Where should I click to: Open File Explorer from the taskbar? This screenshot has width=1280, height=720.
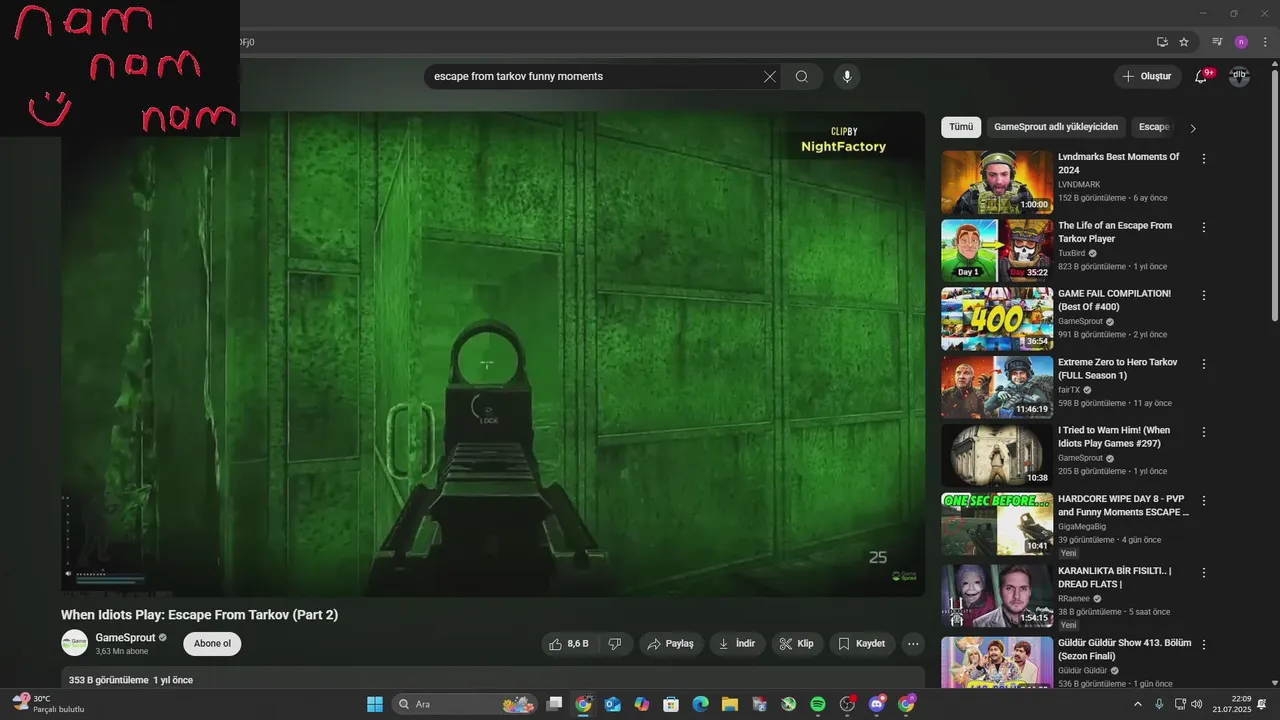(730, 704)
